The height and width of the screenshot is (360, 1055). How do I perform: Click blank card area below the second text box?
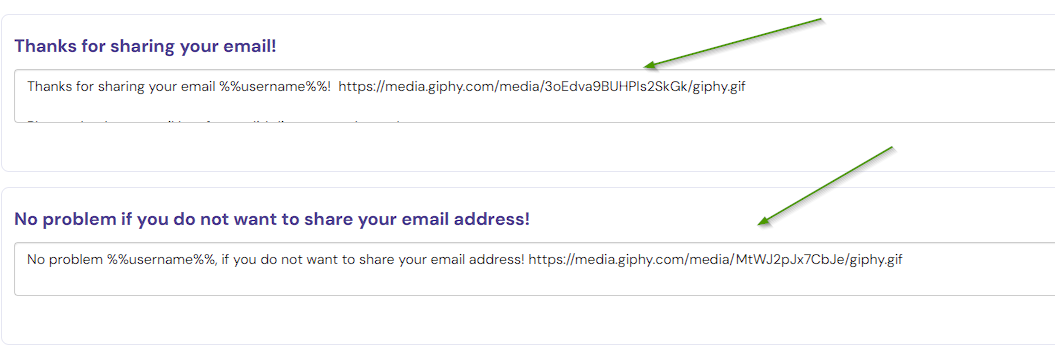pos(535,320)
